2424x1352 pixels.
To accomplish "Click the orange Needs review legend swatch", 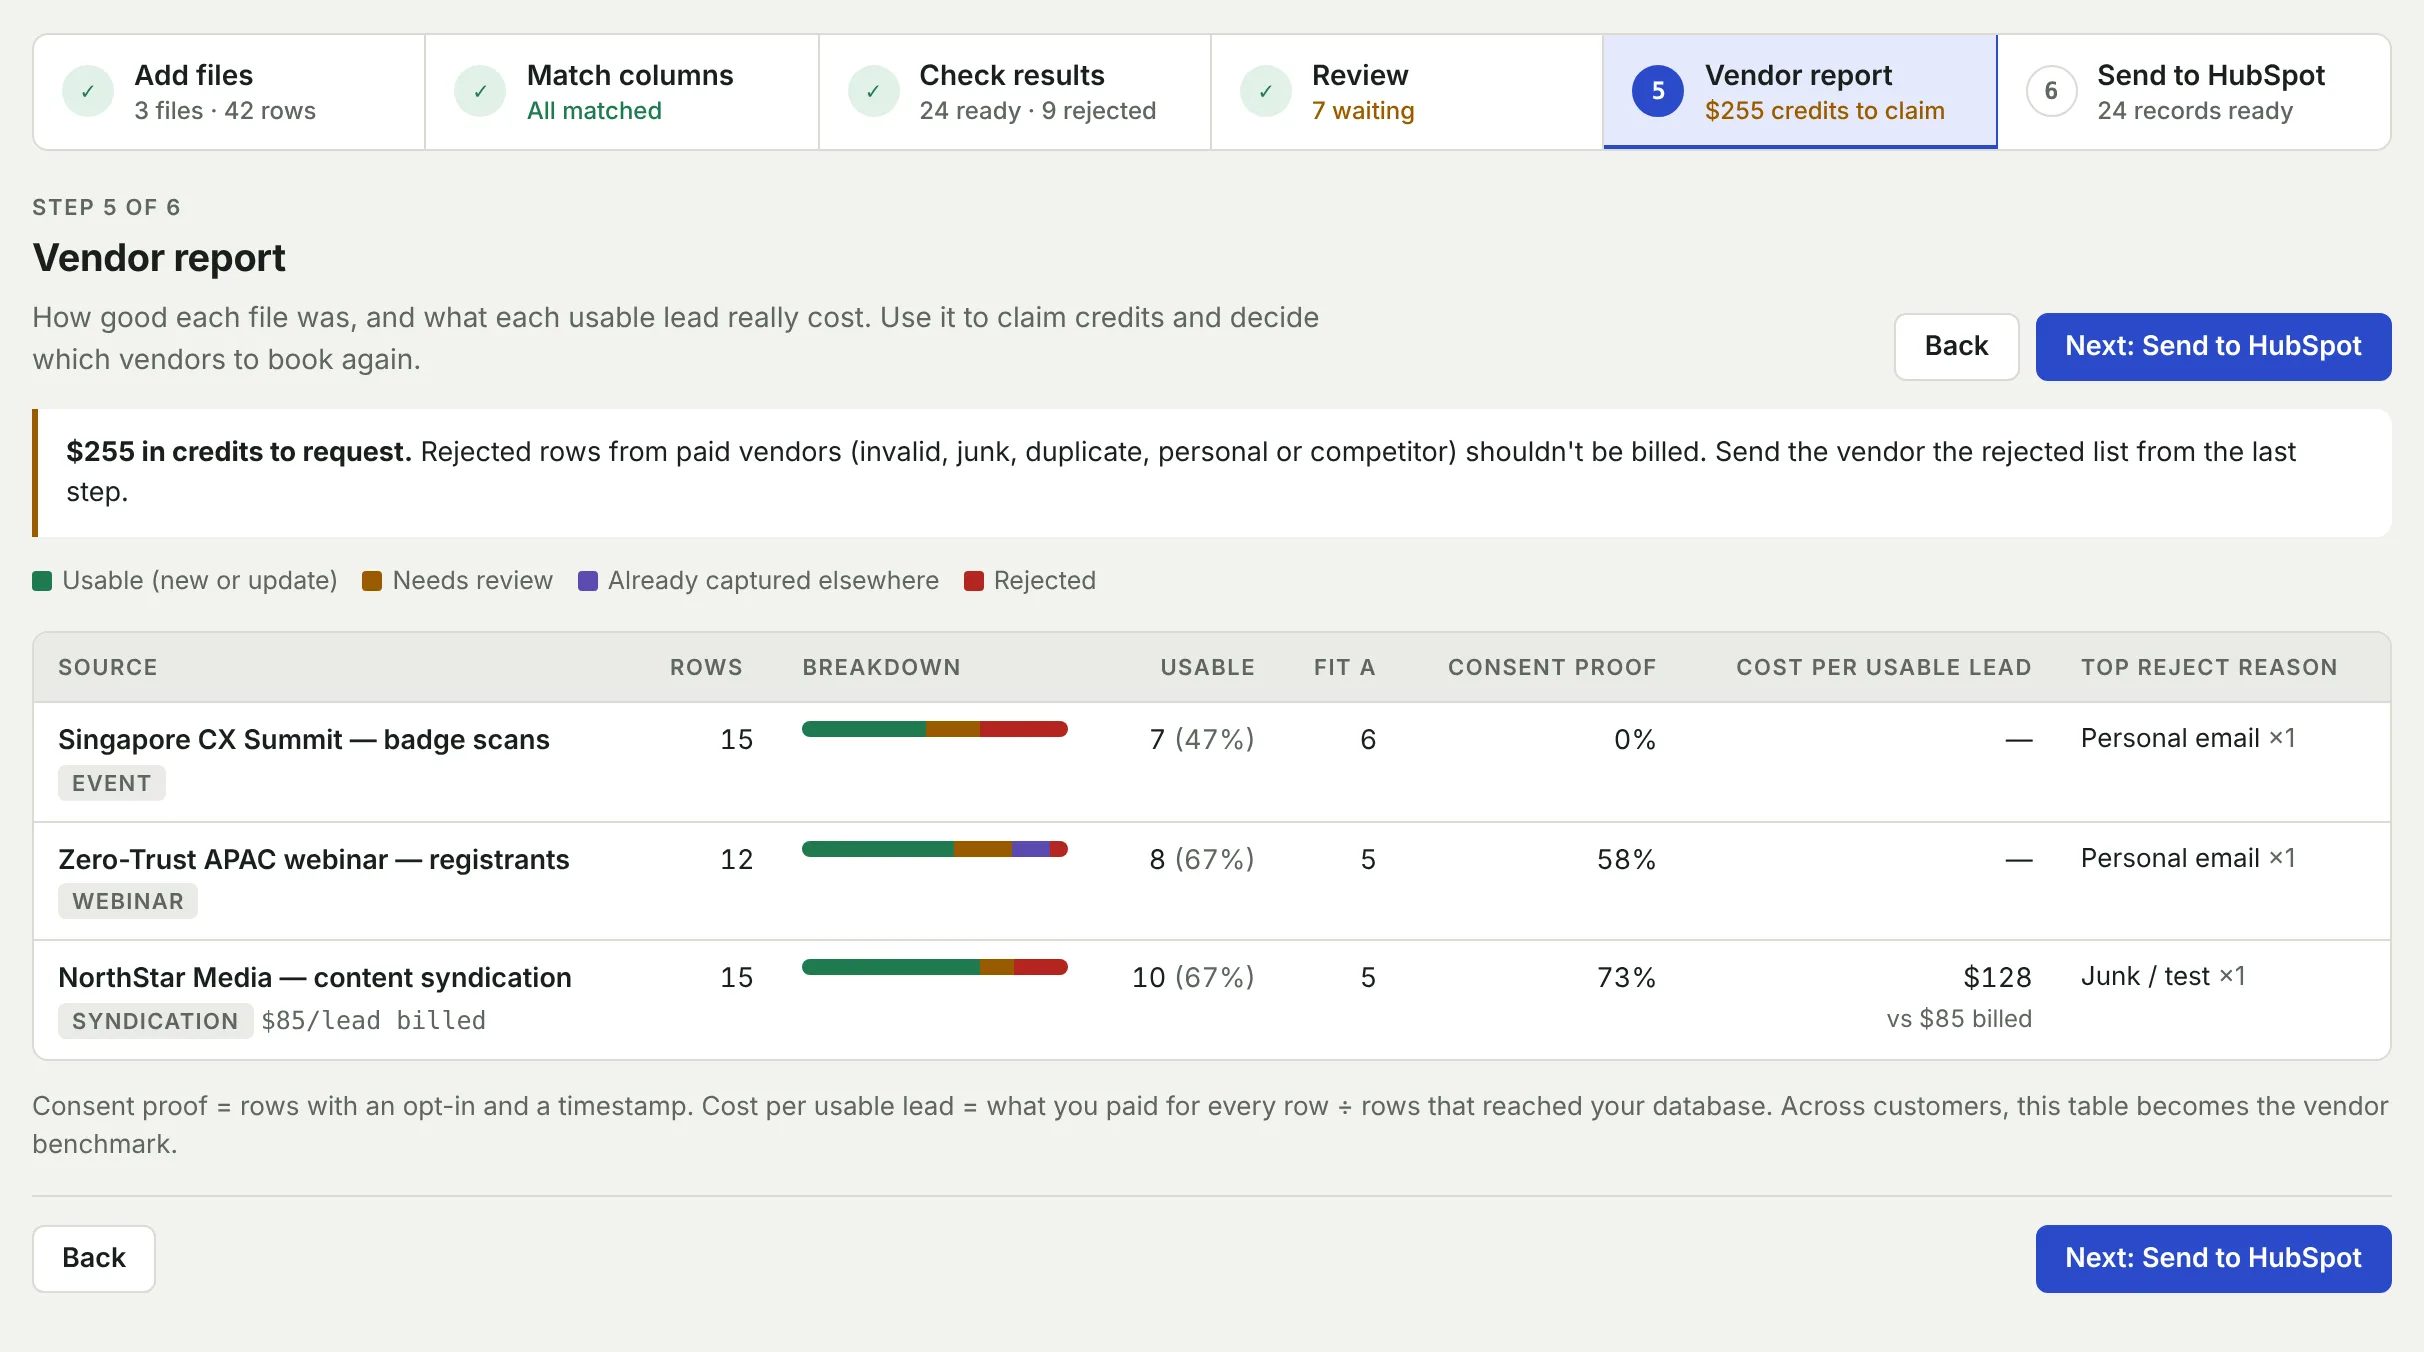I will (372, 581).
